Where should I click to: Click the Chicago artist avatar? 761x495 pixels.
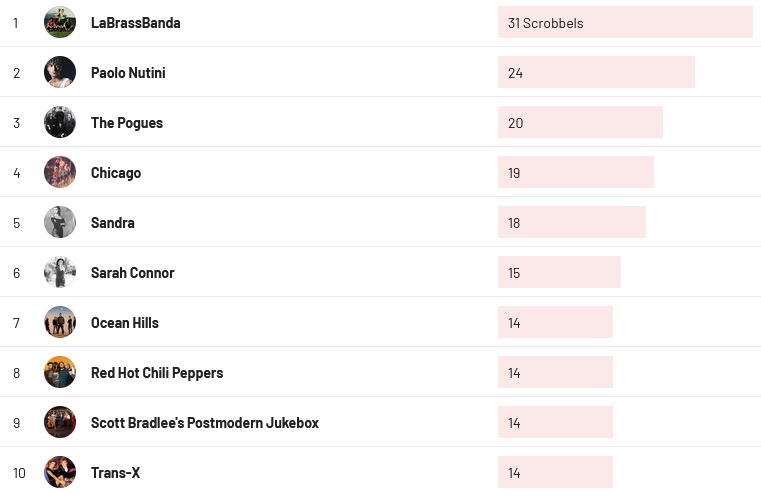(x=60, y=172)
